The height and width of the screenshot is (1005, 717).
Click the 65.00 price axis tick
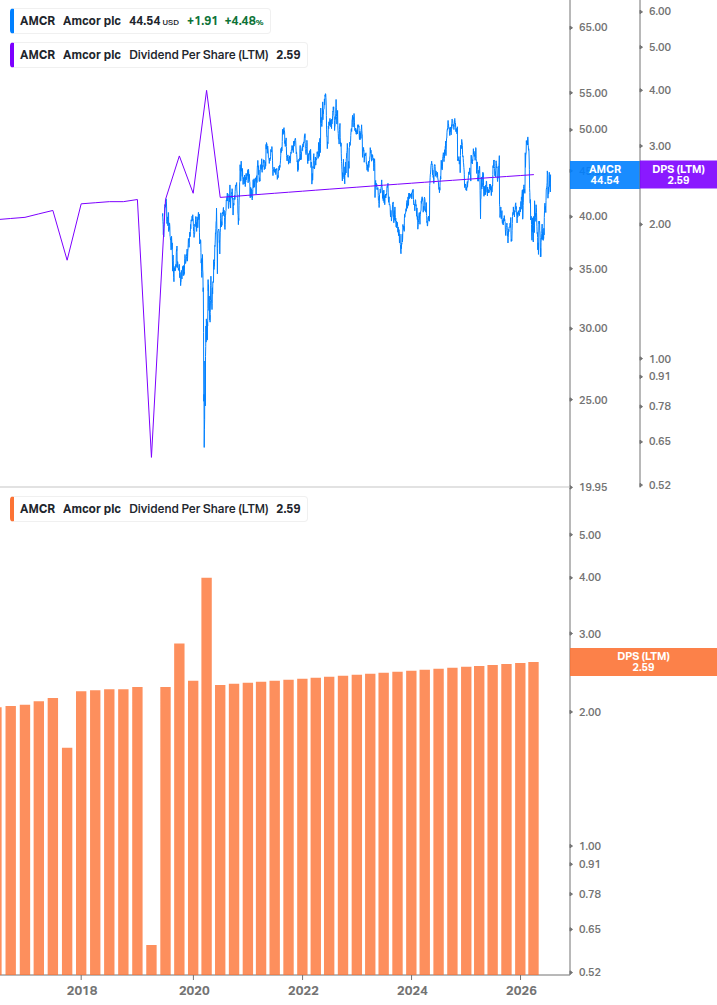(593, 28)
